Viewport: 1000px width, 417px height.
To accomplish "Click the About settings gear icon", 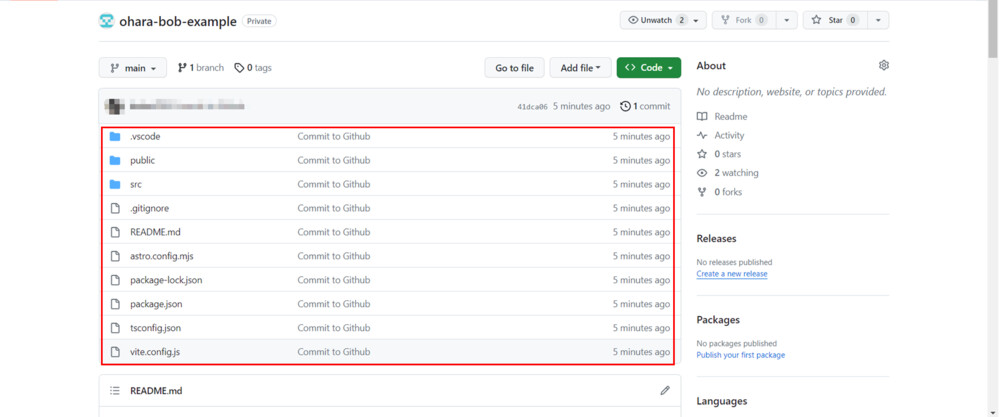I will [883, 66].
